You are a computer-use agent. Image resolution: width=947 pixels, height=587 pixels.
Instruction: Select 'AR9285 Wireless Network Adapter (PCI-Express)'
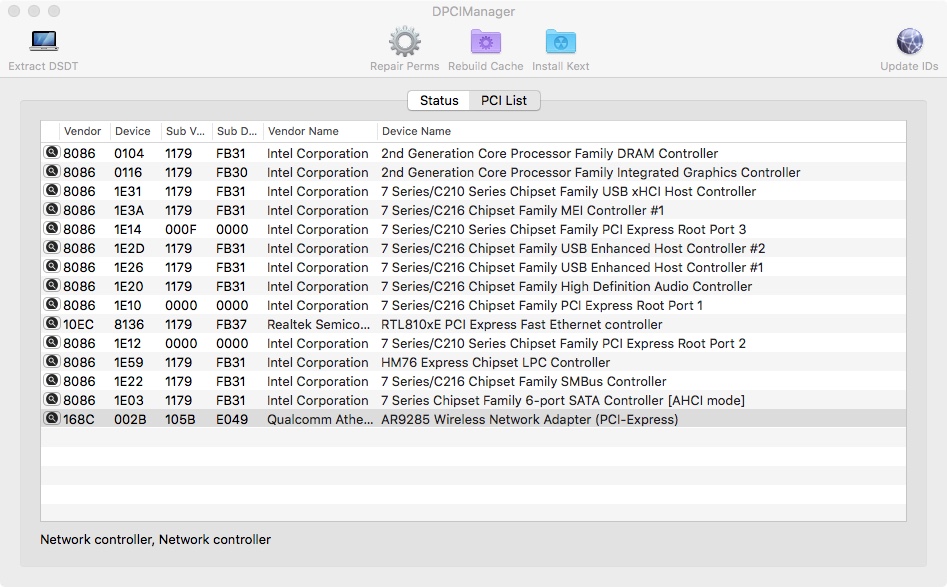coord(530,420)
